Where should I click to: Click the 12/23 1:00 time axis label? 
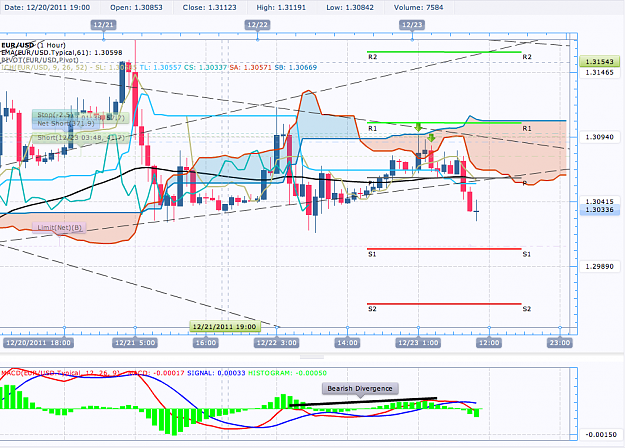point(418,343)
